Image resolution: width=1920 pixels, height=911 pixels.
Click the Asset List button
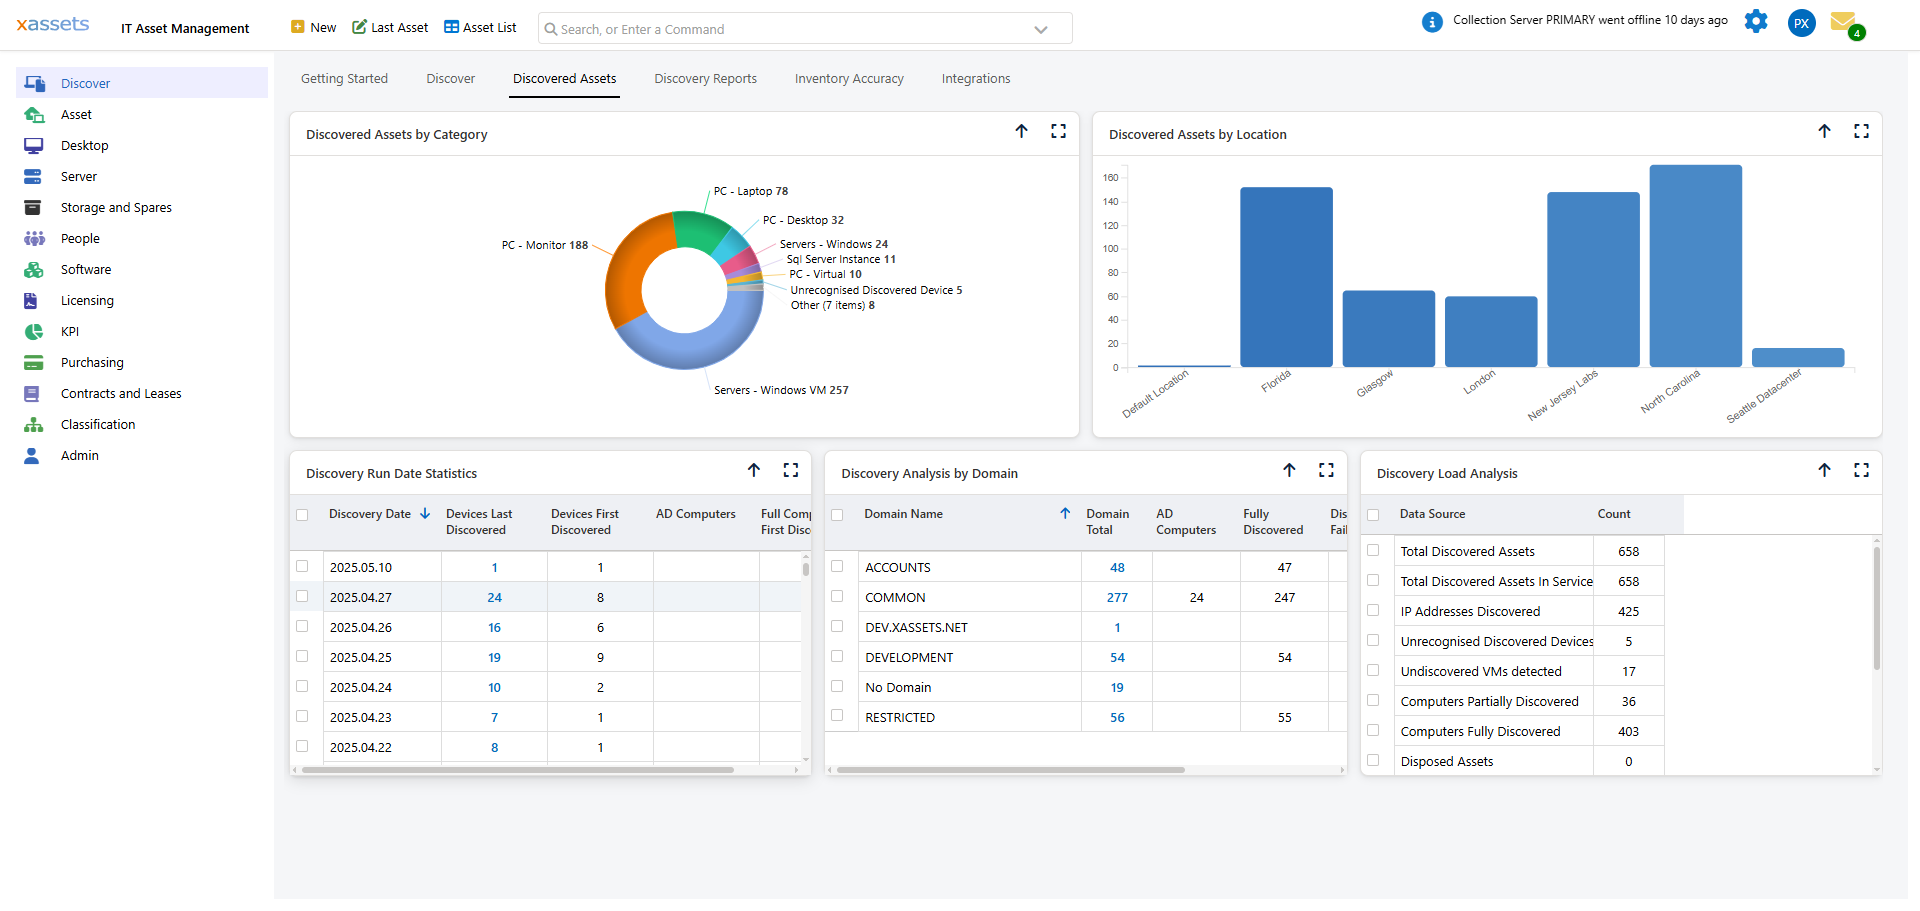tap(479, 27)
